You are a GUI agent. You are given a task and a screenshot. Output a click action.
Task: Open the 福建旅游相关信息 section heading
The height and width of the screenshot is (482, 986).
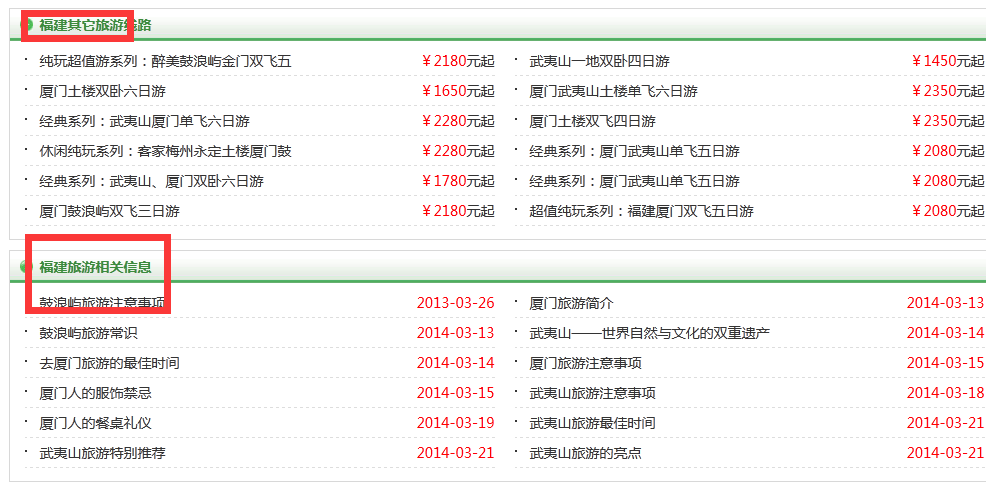[95, 267]
